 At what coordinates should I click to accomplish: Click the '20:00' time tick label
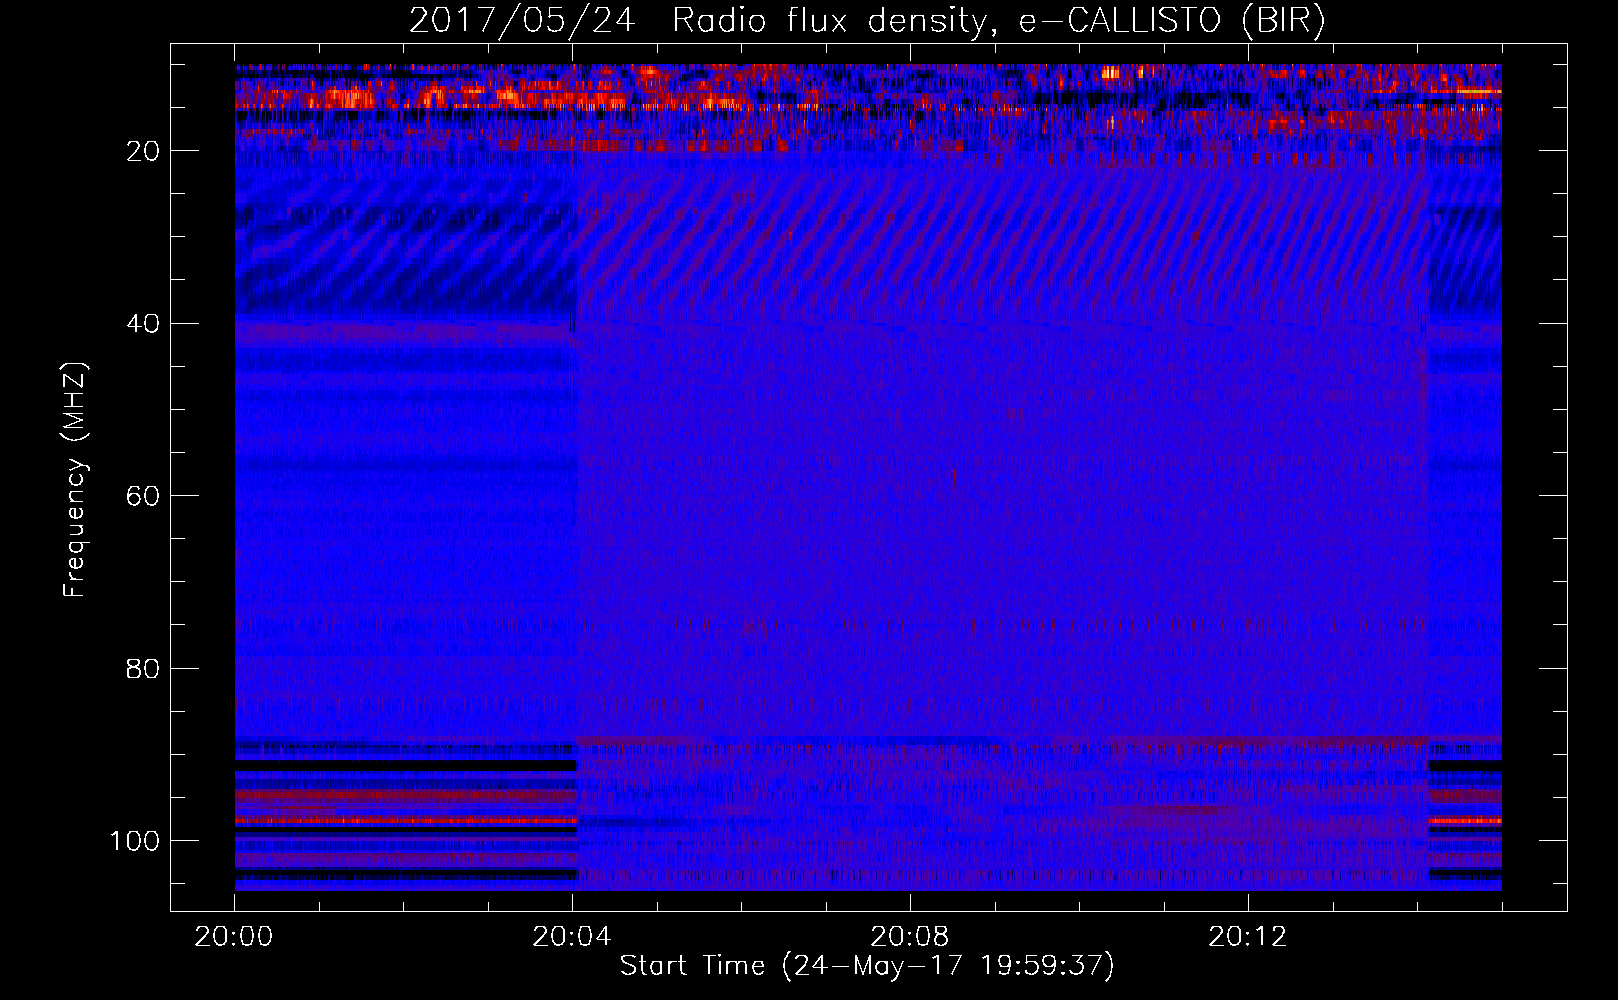pos(234,937)
